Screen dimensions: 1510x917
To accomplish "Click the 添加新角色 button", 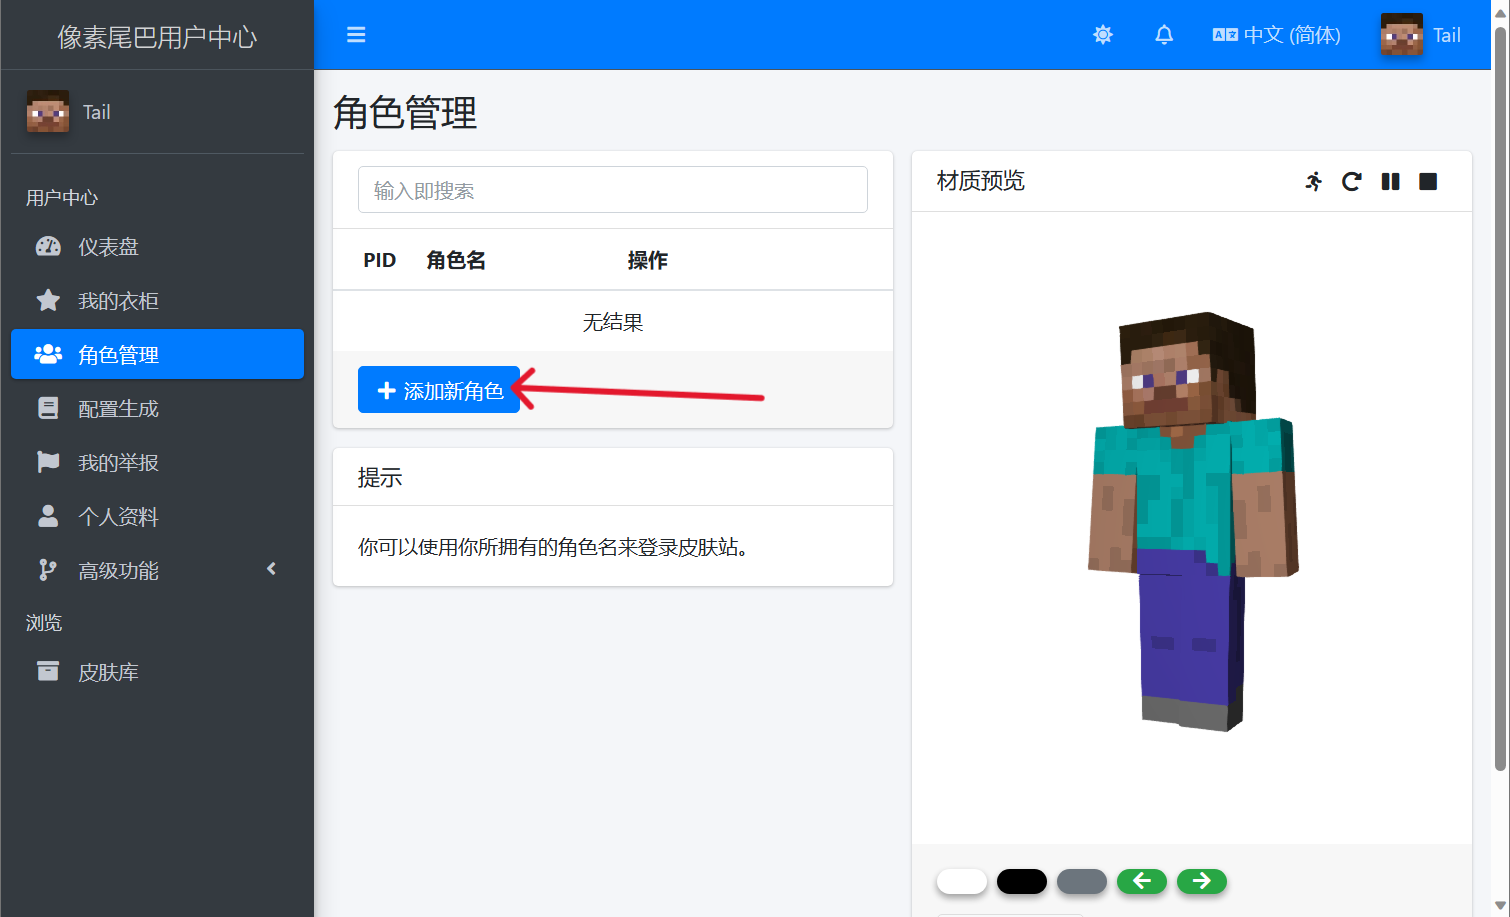I will tap(439, 390).
